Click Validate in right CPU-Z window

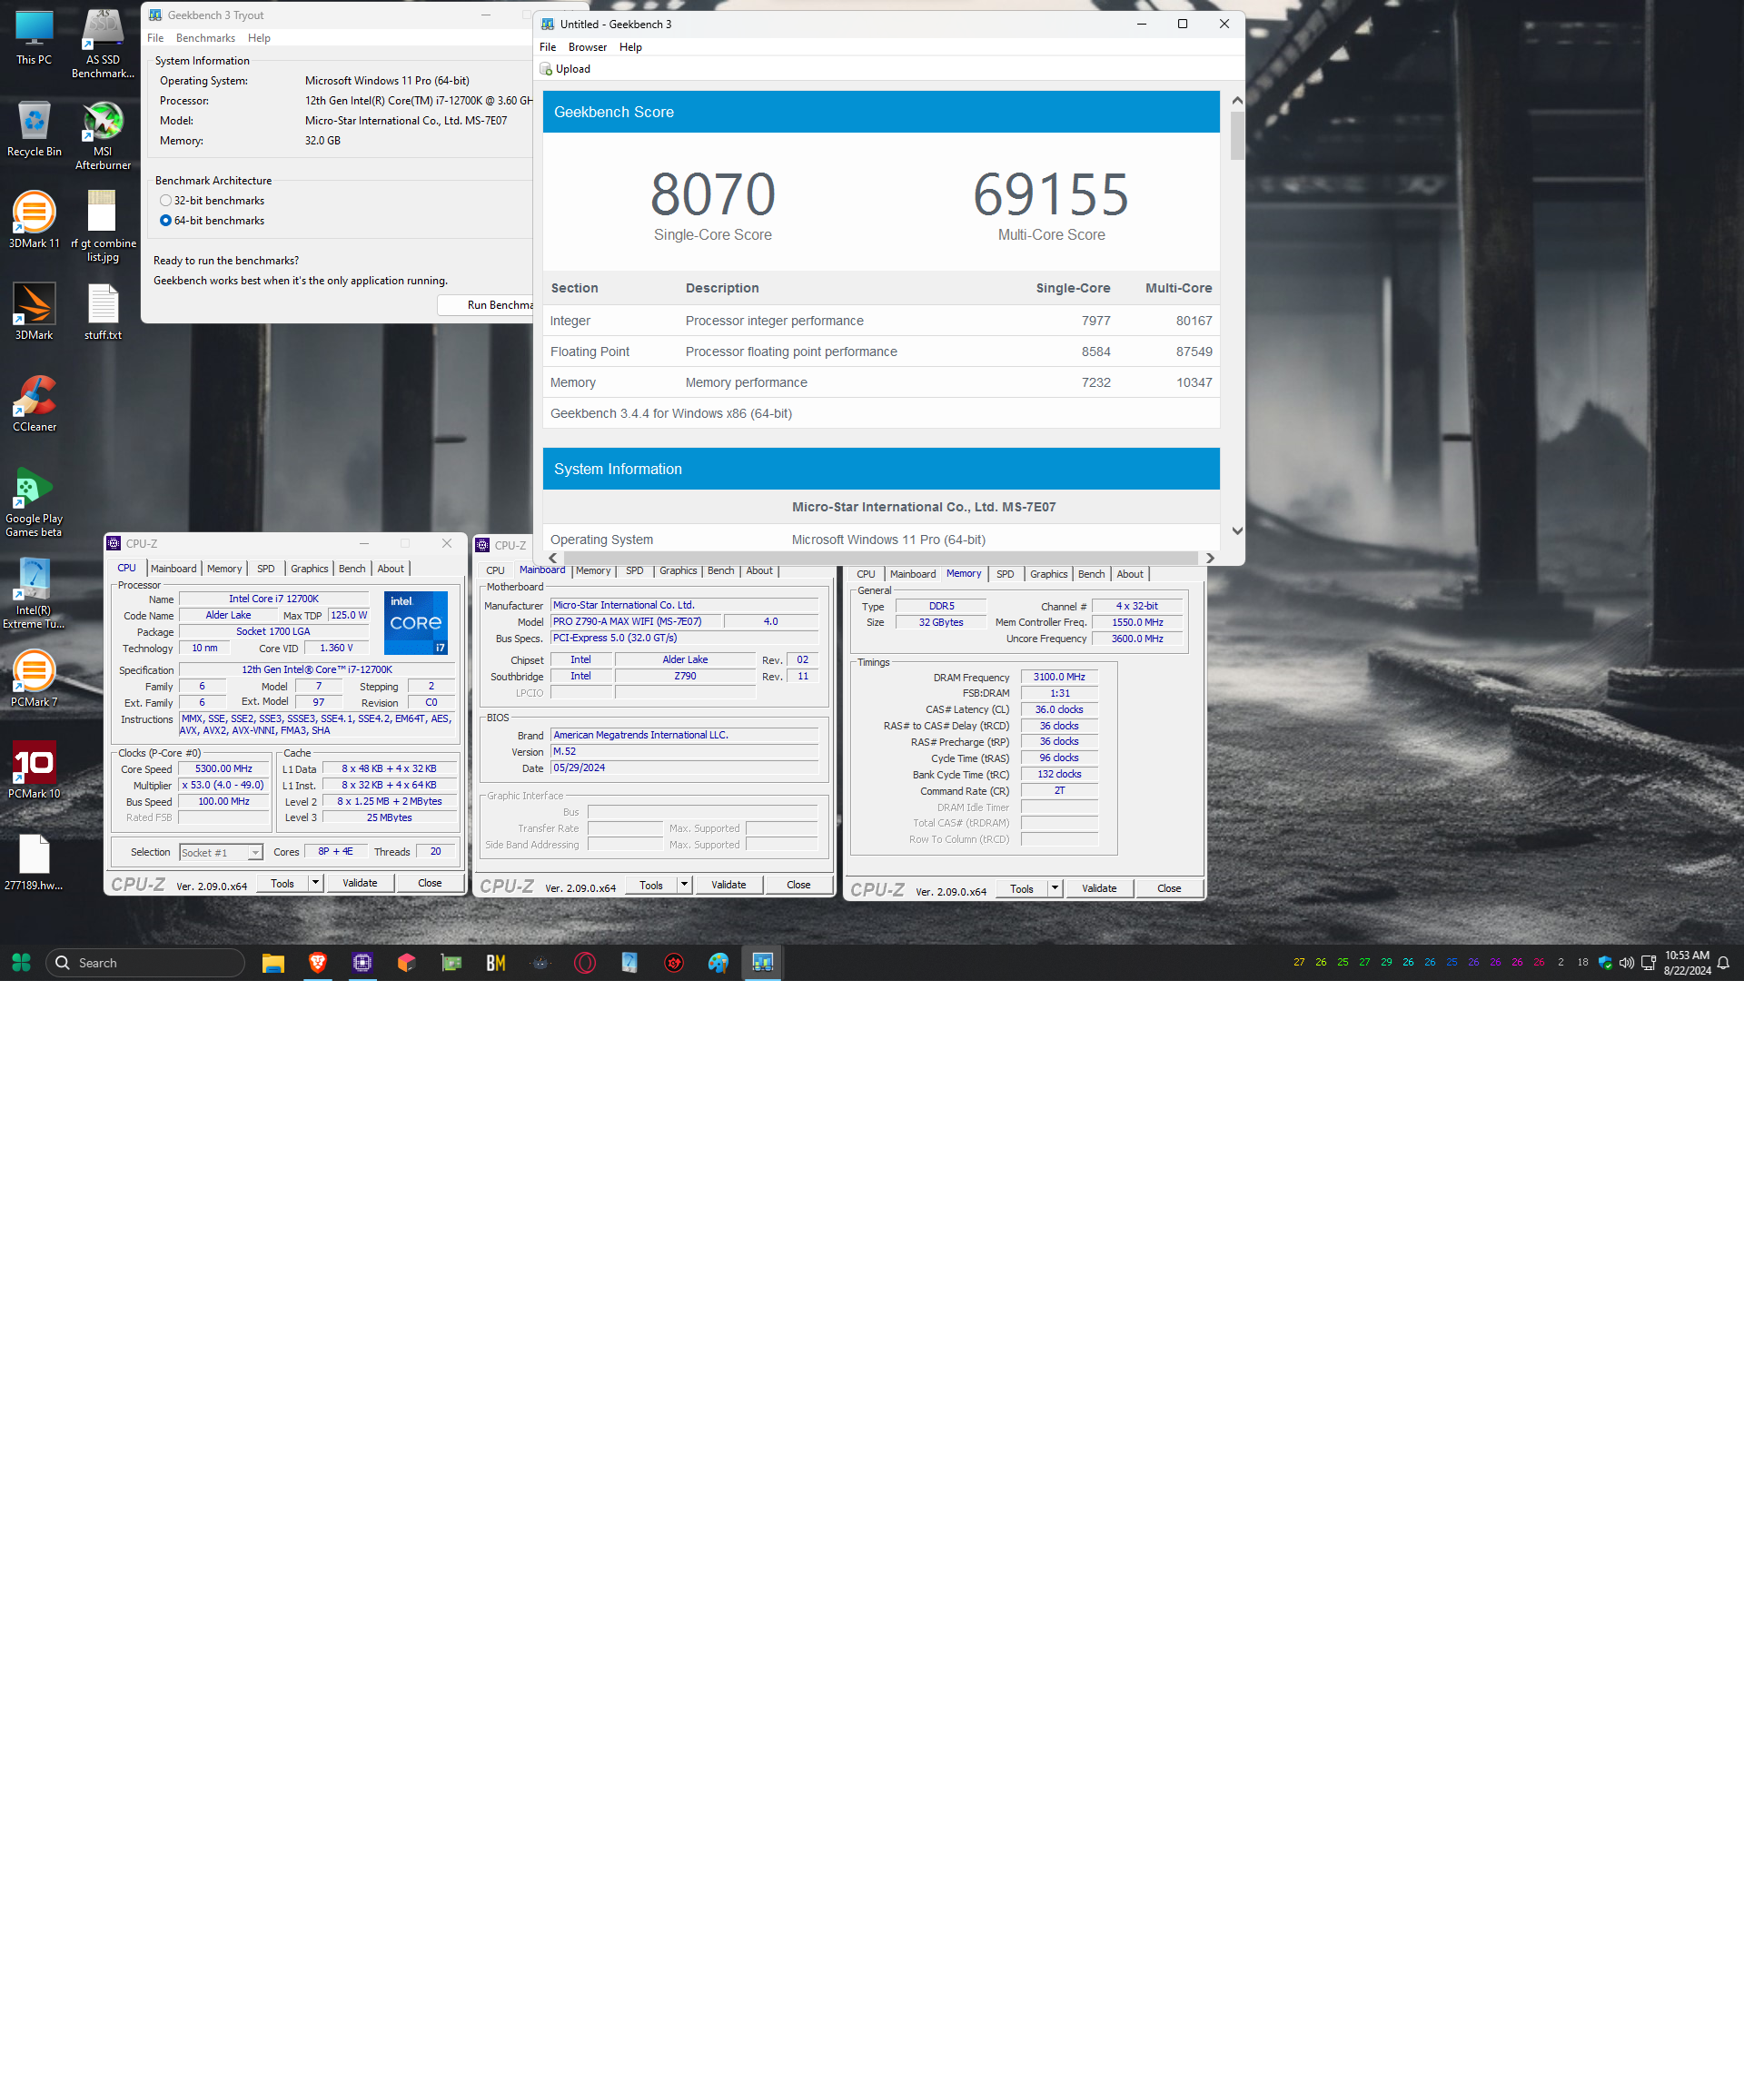coord(1099,888)
